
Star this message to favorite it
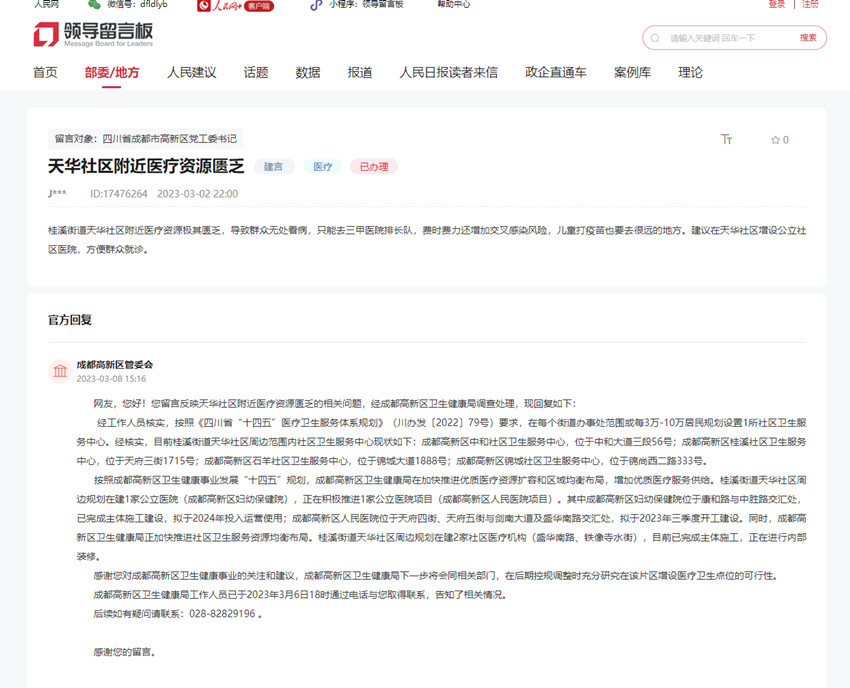click(775, 140)
